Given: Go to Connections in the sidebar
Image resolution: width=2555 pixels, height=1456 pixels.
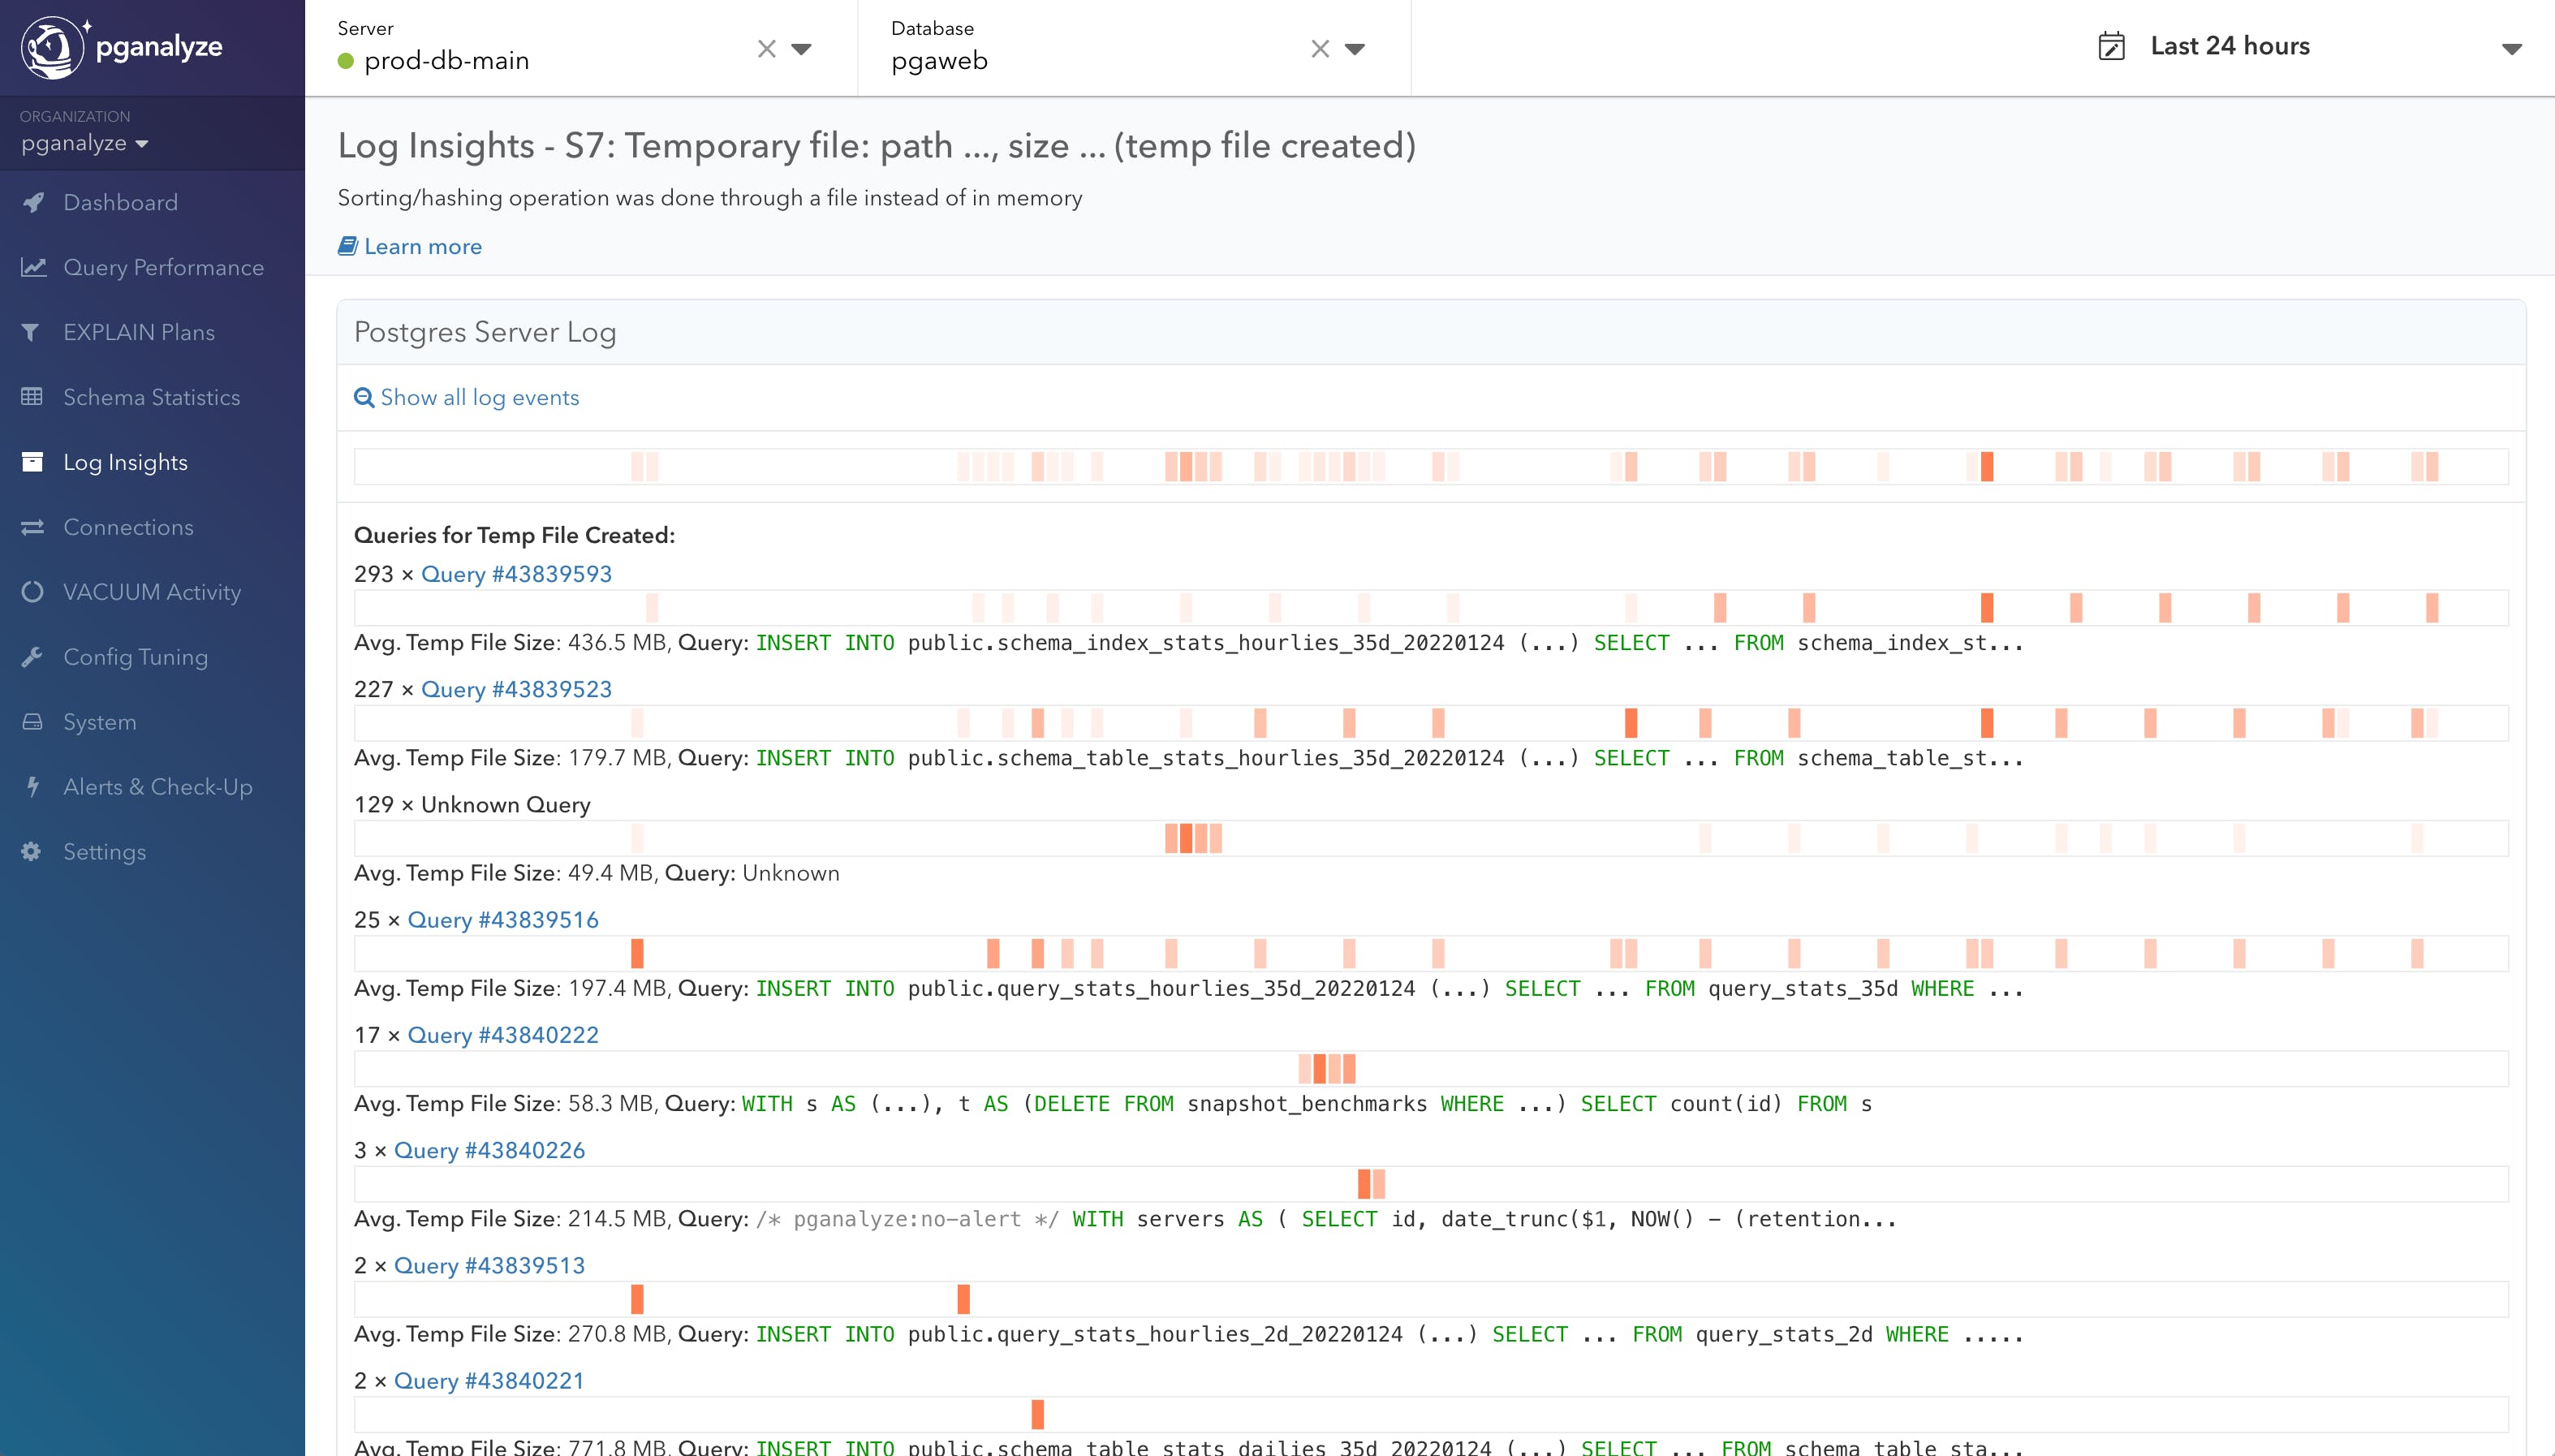Looking at the screenshot, I should tap(128, 527).
